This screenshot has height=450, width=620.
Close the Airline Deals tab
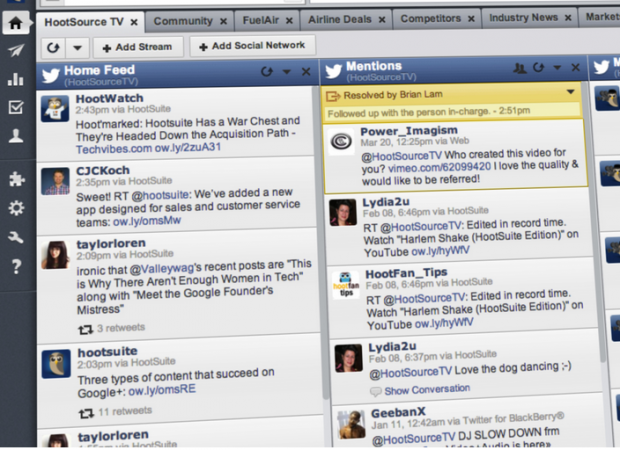(x=382, y=19)
